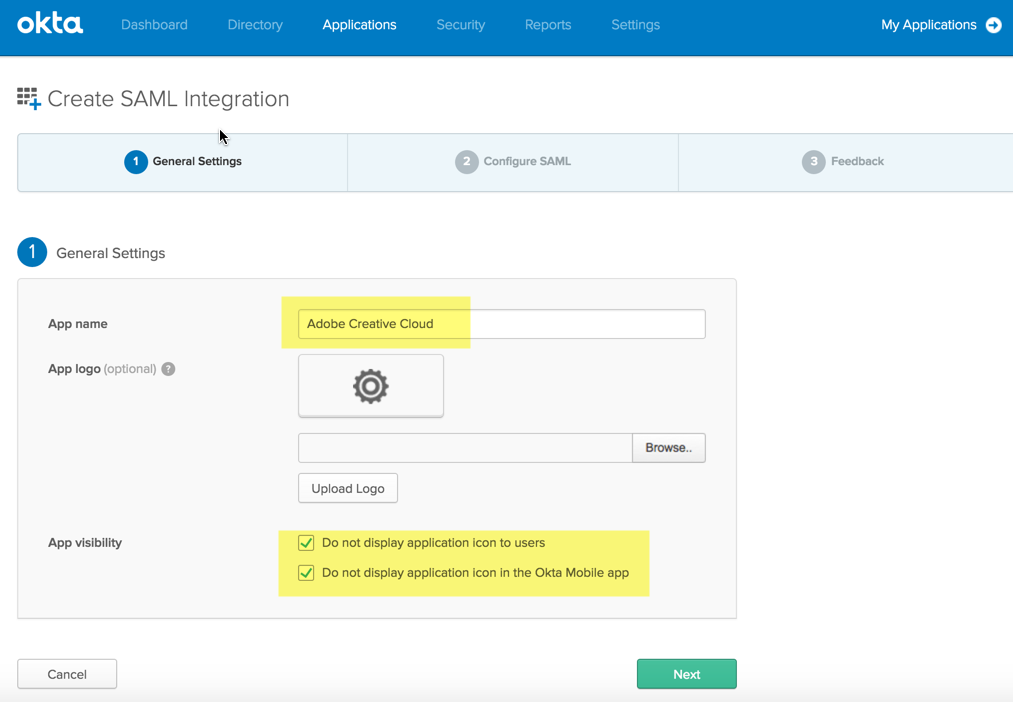
Task: Click Browse to choose a logo file
Action: coord(668,447)
